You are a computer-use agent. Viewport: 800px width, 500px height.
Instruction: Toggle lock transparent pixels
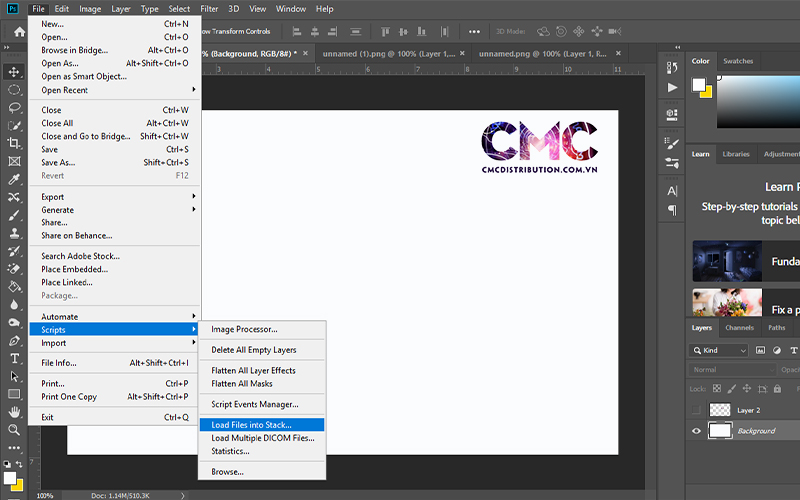pyautogui.click(x=717, y=389)
